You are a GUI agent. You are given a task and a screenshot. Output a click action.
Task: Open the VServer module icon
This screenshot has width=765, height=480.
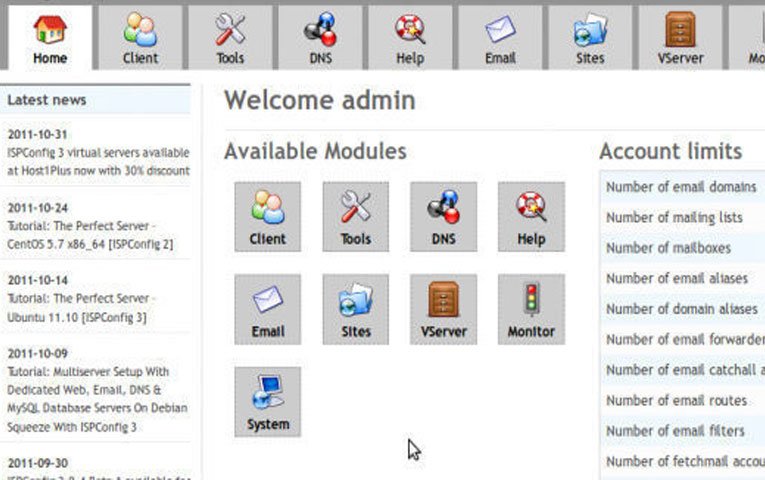443,309
